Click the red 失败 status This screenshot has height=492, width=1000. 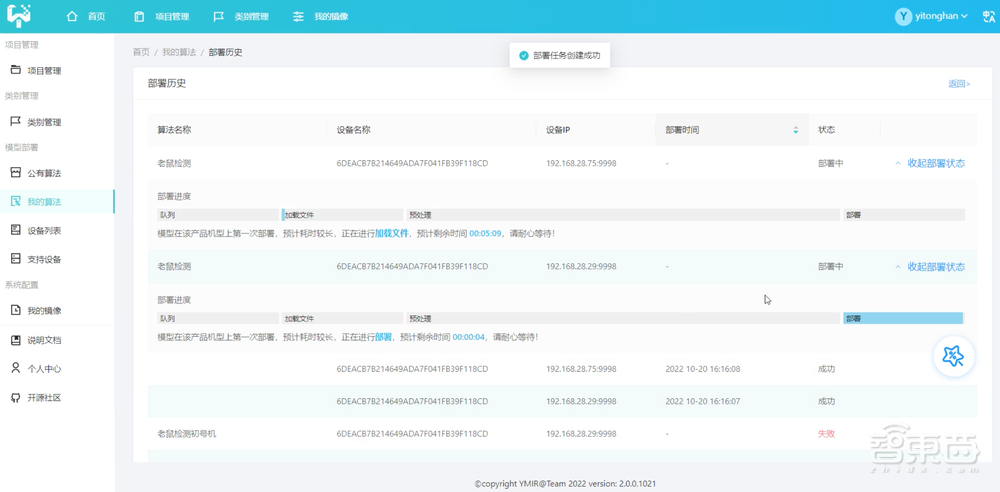click(827, 434)
